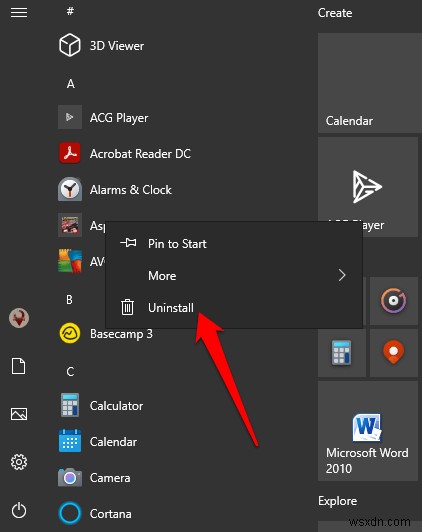
Task: Open the Calendar tile under Create
Action: coord(370,83)
